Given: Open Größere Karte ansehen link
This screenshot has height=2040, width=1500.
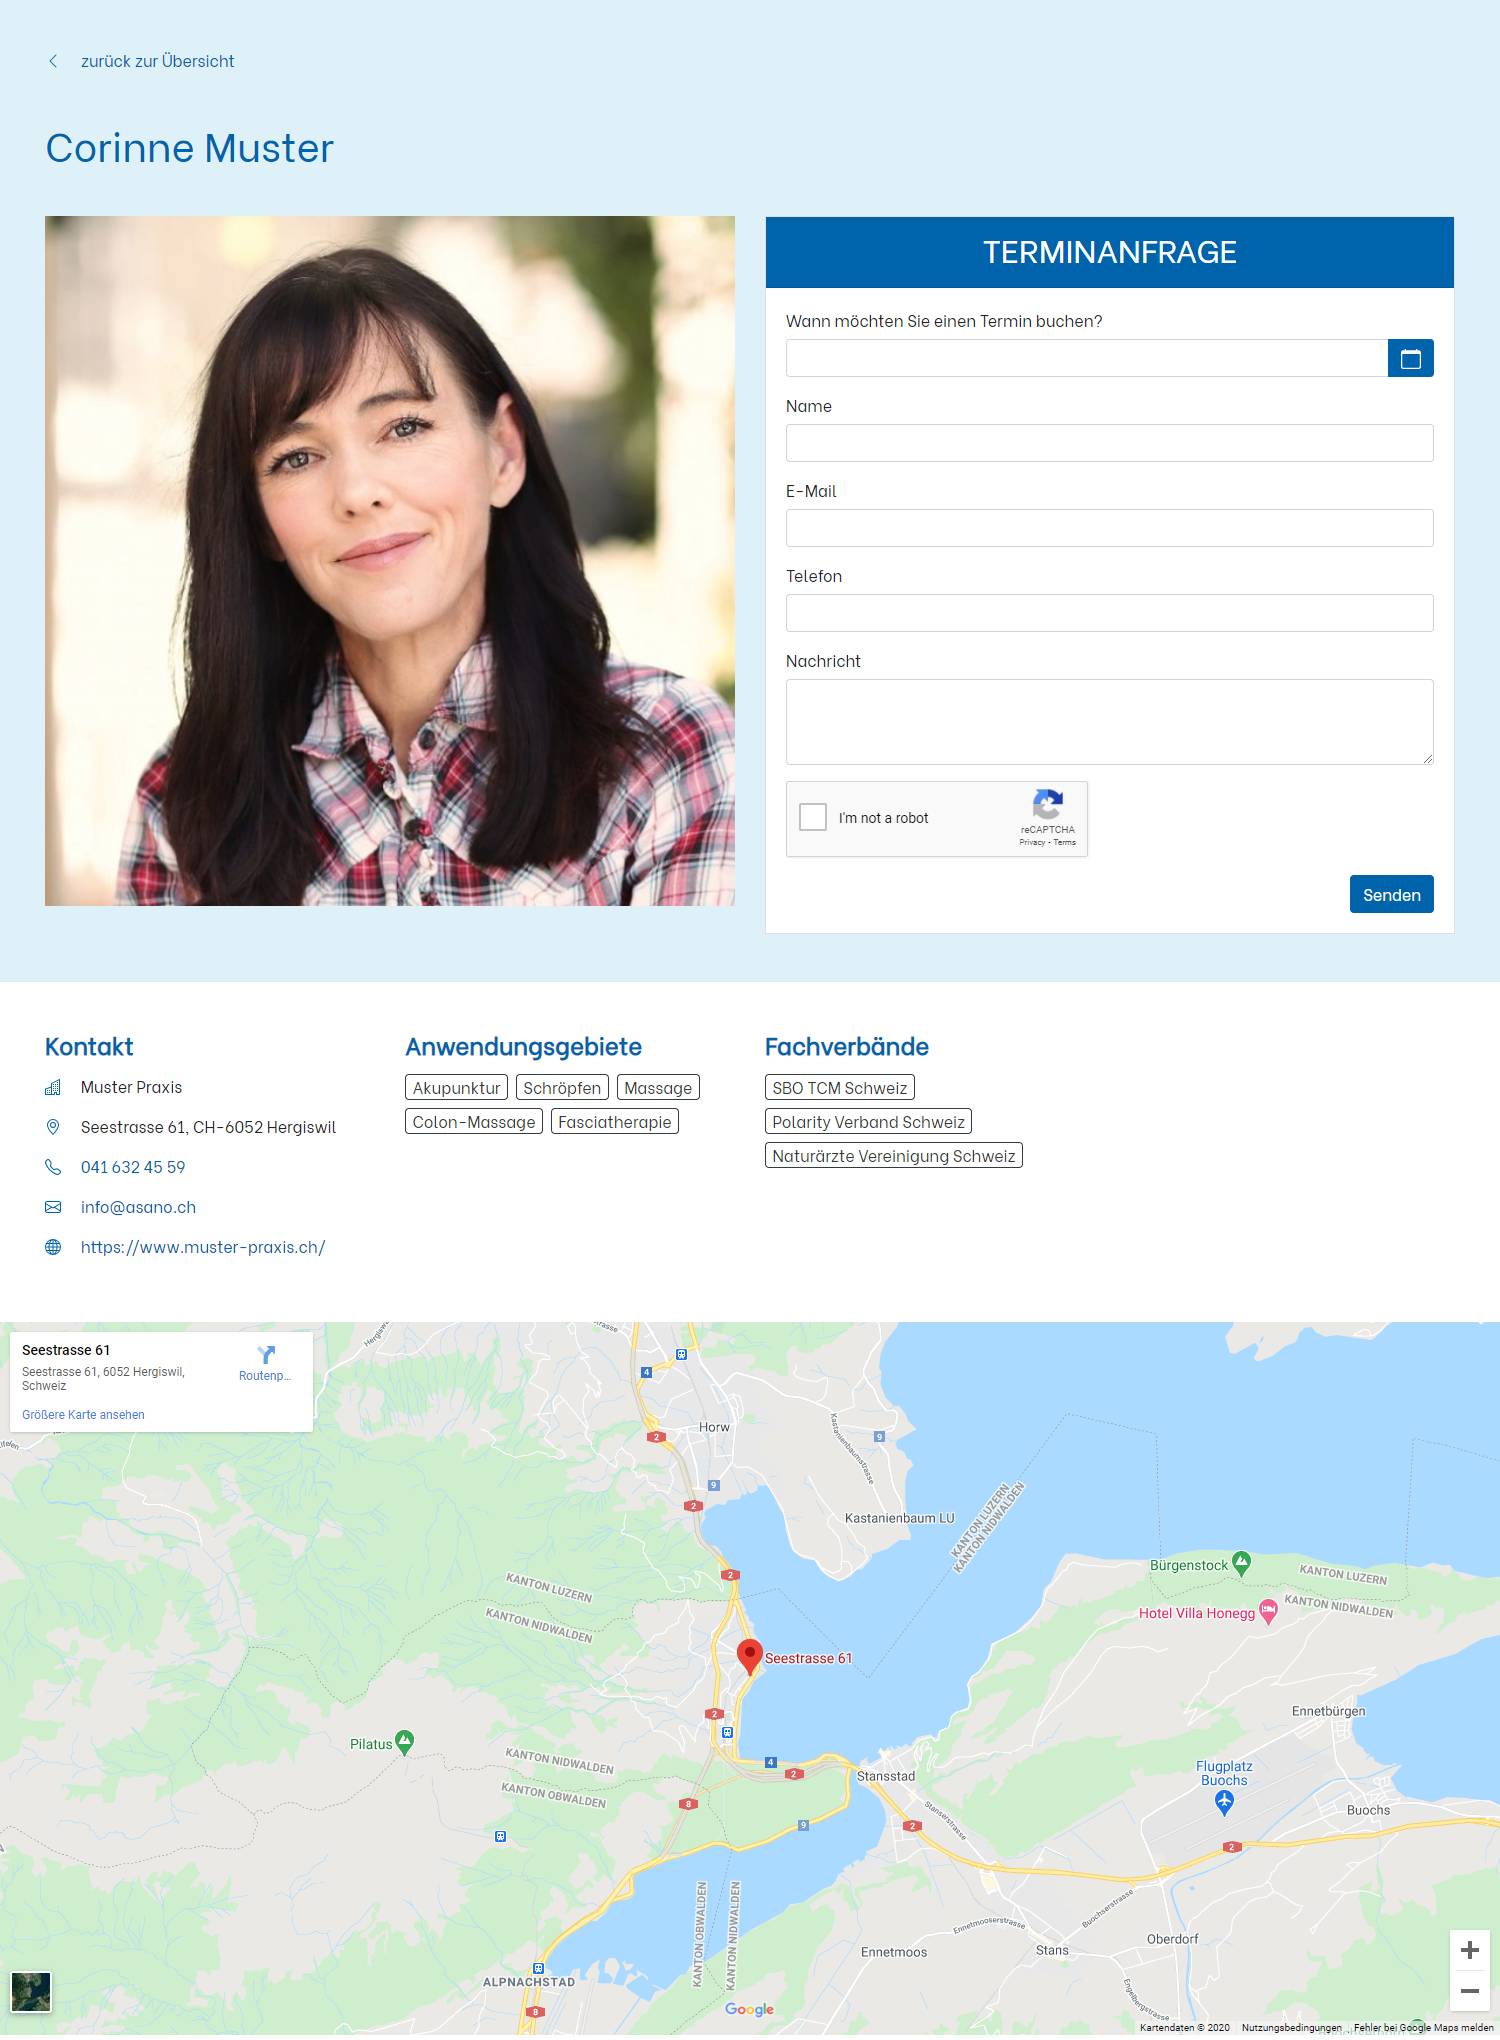Looking at the screenshot, I should coord(83,1415).
